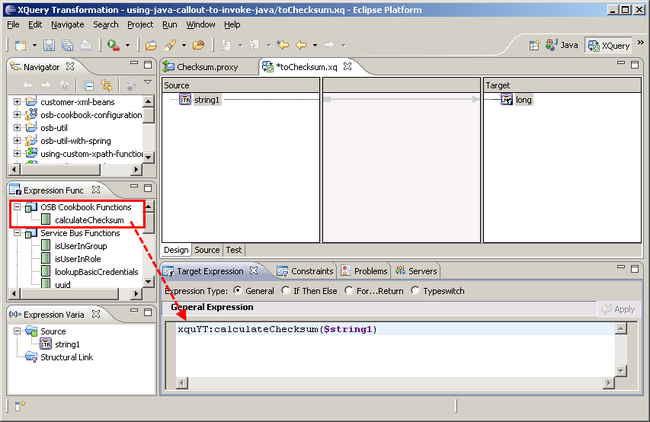650x422 pixels.
Task: Select the osb-util folder
Action: click(x=53, y=128)
